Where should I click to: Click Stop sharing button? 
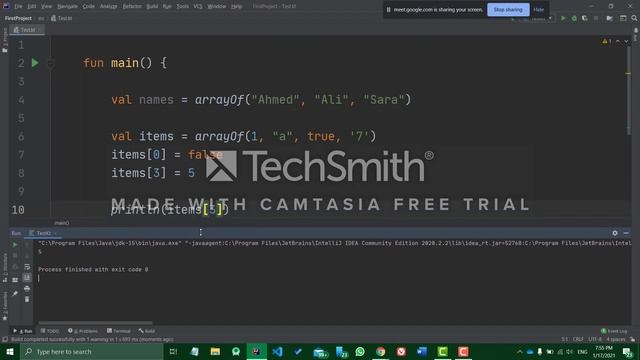[508, 9]
